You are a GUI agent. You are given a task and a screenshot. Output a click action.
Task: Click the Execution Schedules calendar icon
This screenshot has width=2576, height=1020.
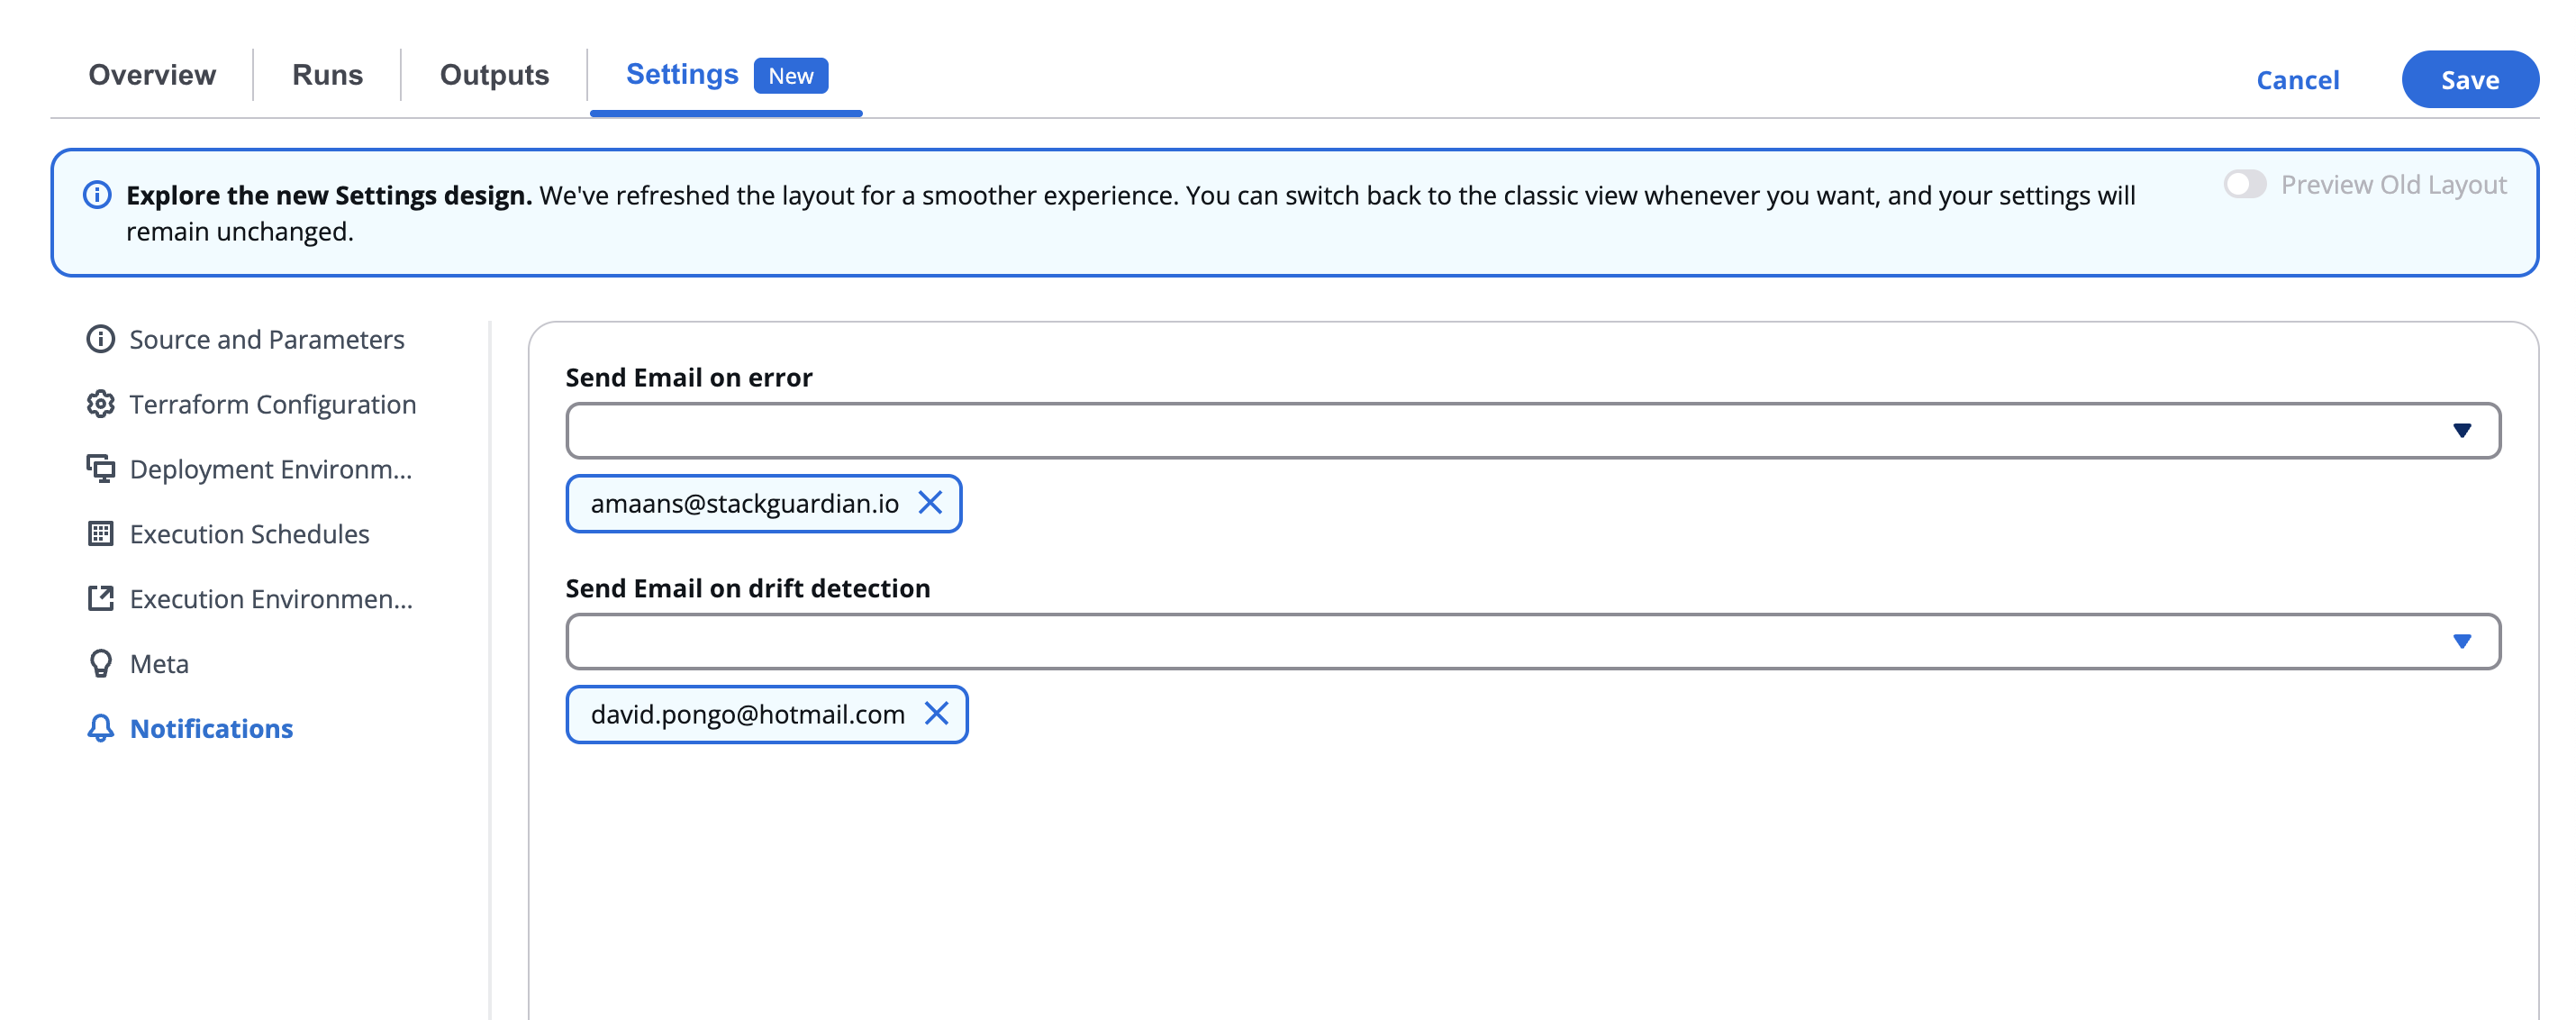pyautogui.click(x=100, y=534)
